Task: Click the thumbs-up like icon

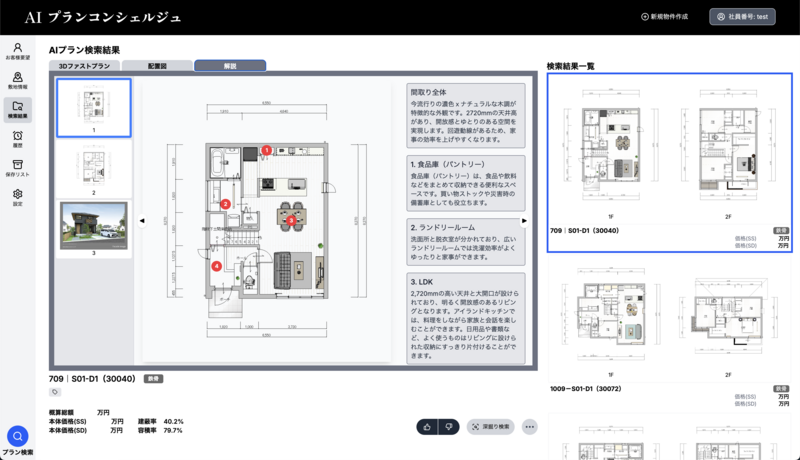Action: [427, 427]
